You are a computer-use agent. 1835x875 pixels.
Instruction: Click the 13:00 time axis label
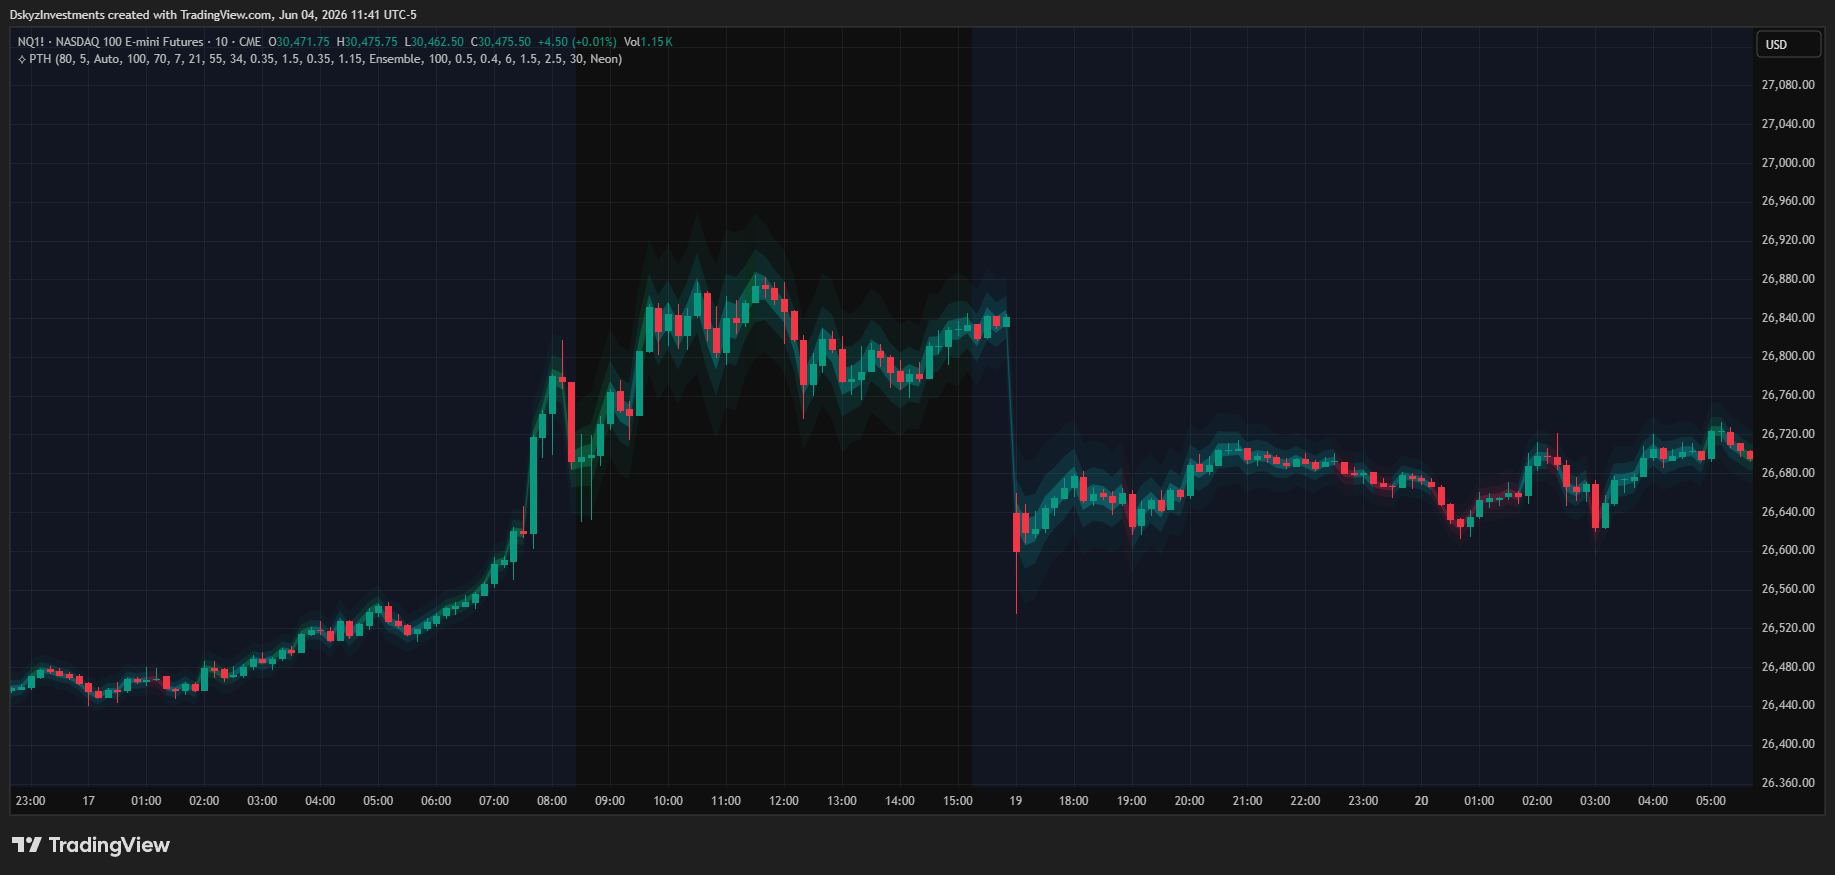842,801
